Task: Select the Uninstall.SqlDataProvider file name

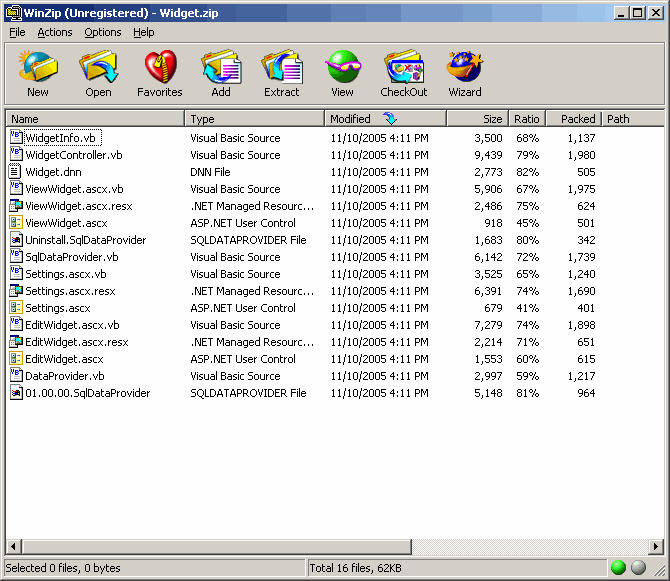Action: click(x=85, y=240)
